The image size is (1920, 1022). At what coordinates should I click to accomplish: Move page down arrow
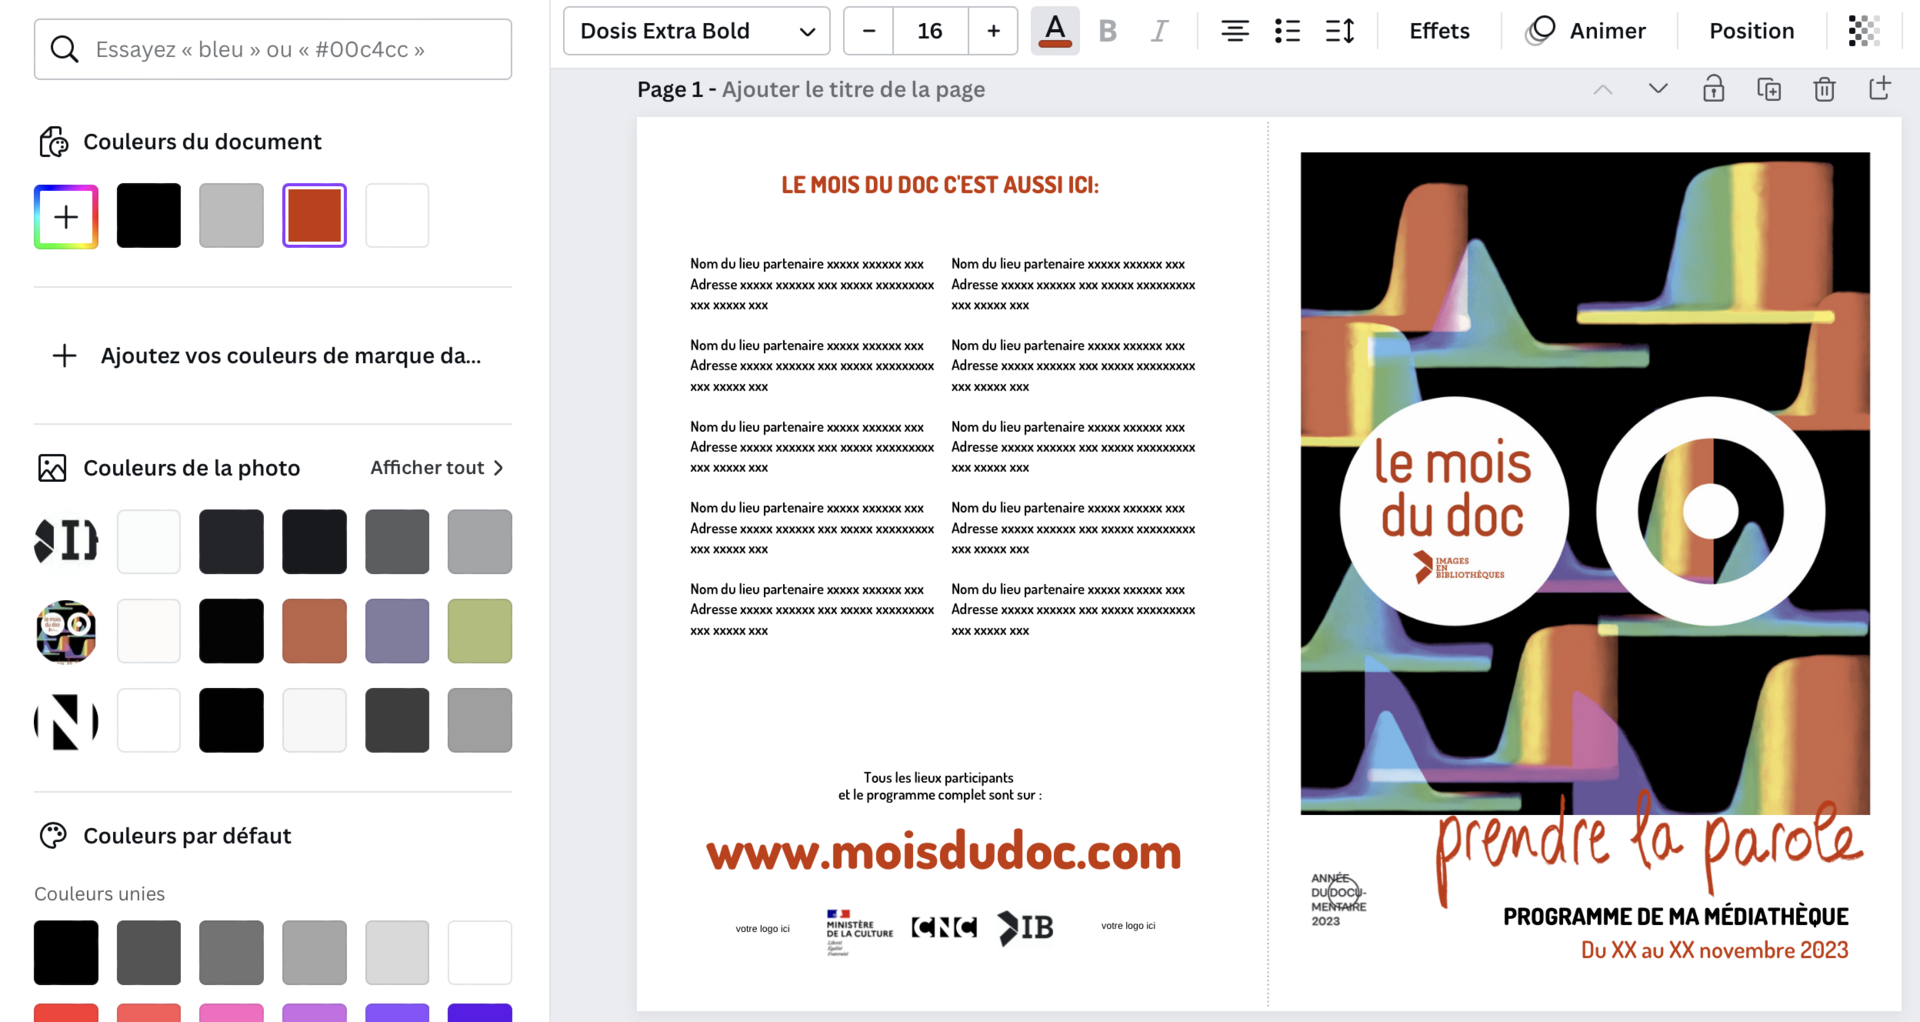[1658, 90]
